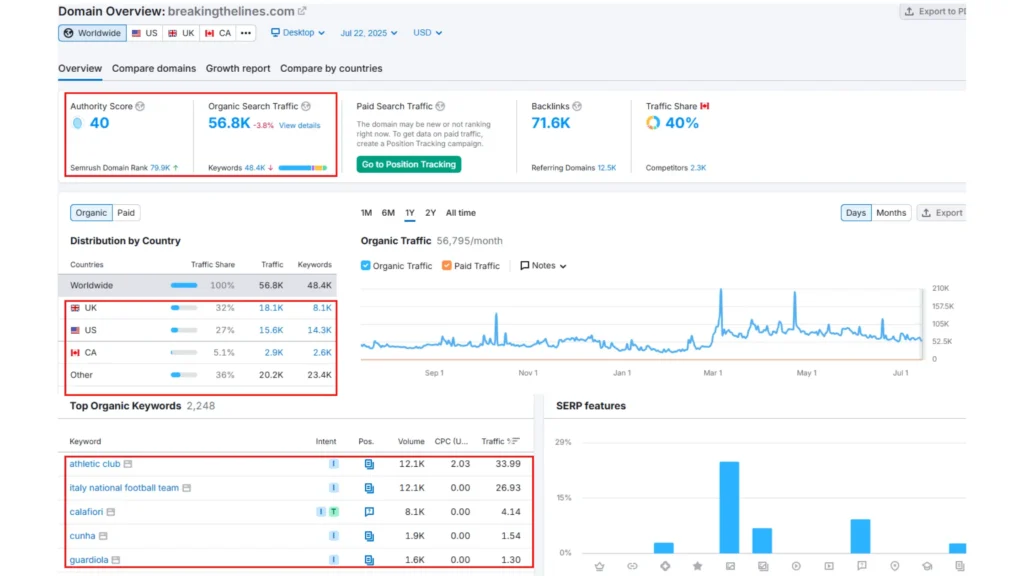Click the speech bubble SERP feature icon
Viewport: 1024px width, 576px height.
[861, 566]
